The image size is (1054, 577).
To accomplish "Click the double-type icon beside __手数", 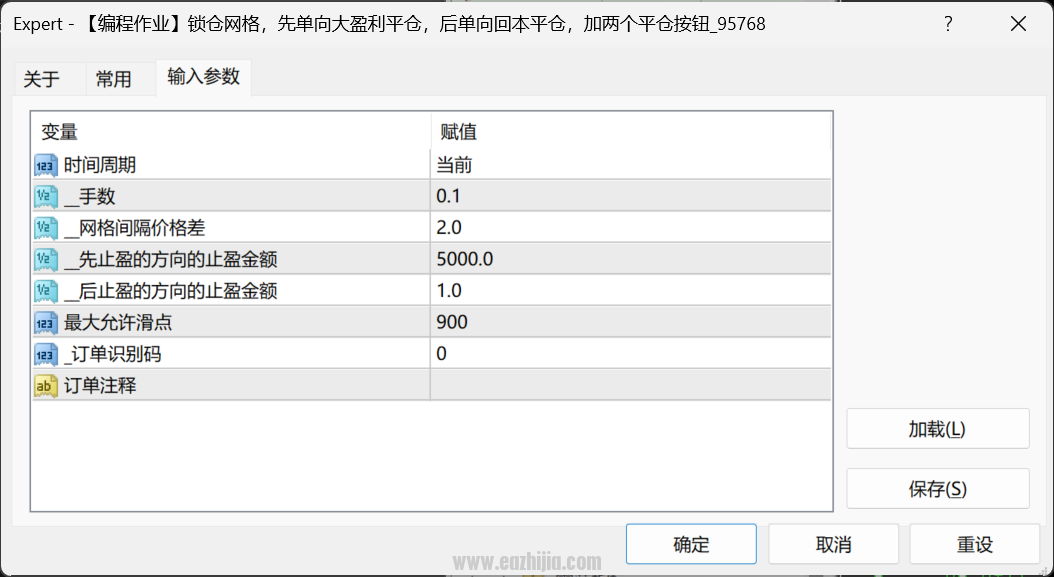I will 46,196.
